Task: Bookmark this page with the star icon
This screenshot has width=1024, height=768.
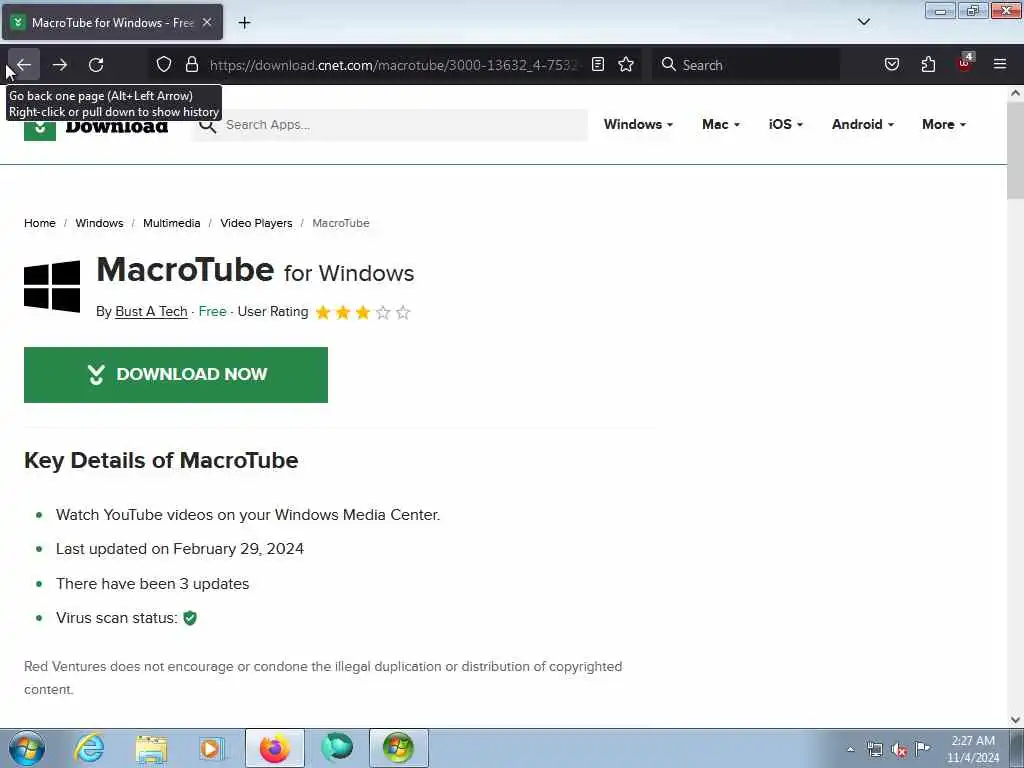Action: 626,64
